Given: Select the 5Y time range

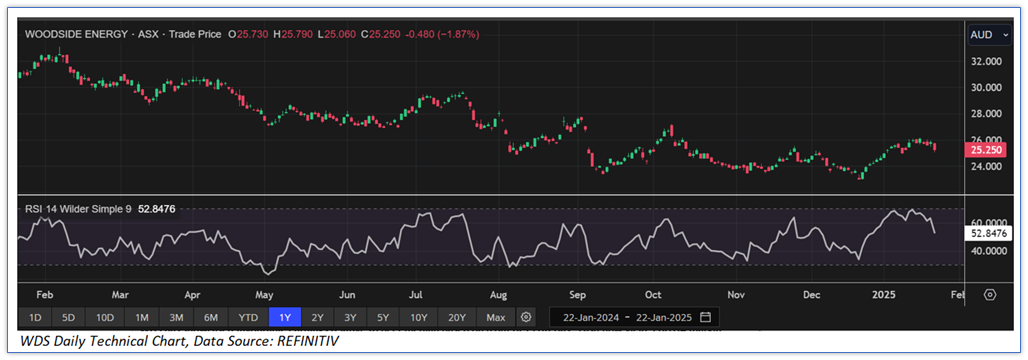Looking at the screenshot, I should click(x=383, y=317).
